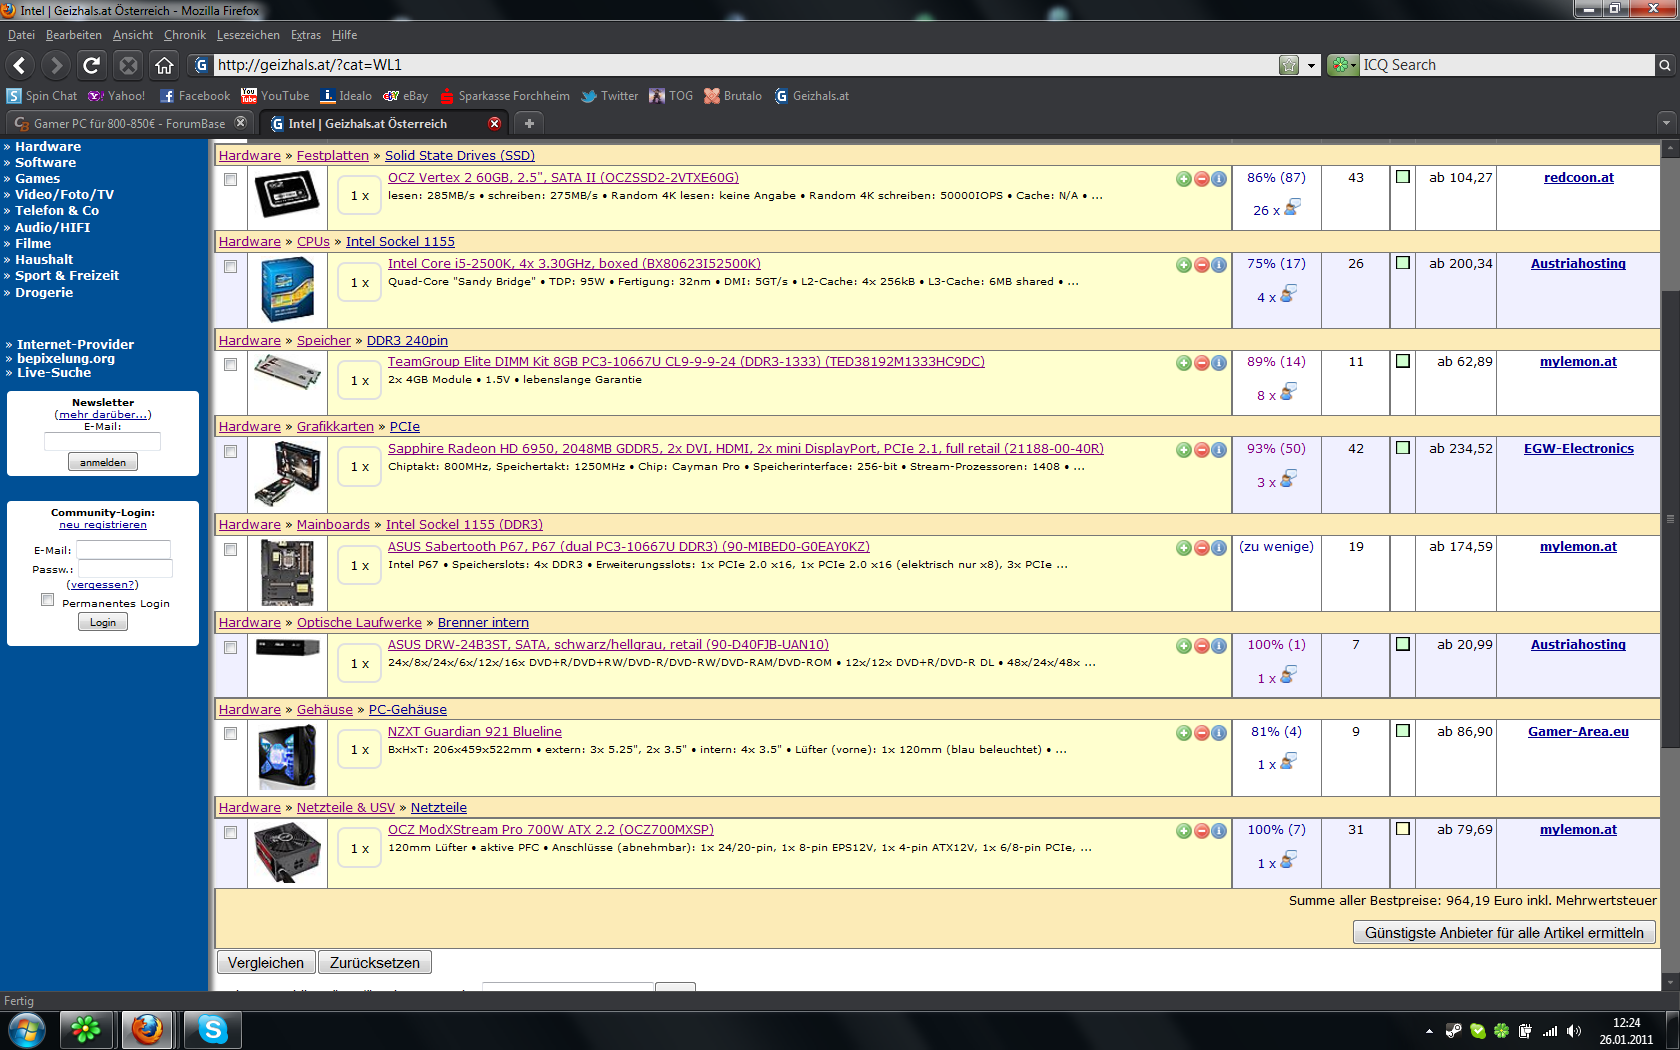Increase quantity of OCZ Vertex 2 SSD
Screen dimensions: 1680x1050
[x=1184, y=179]
